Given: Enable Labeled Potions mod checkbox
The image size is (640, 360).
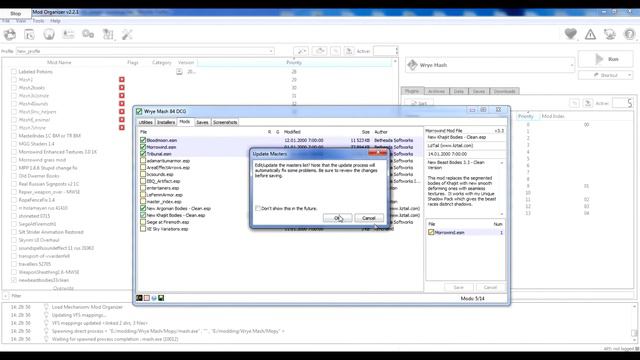Looking at the screenshot, I should click(14, 71).
